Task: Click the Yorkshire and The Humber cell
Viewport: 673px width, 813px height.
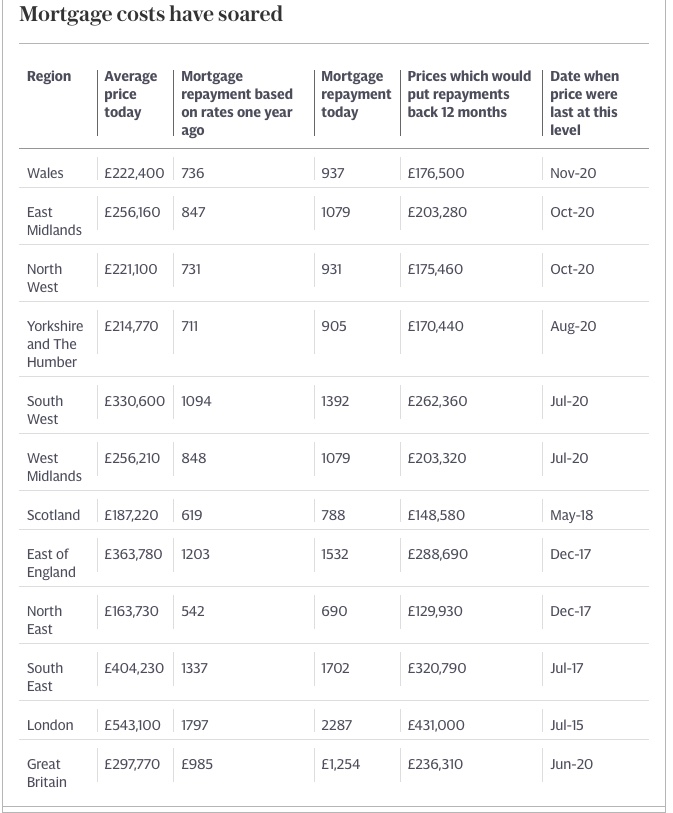Action: pyautogui.click(x=55, y=344)
